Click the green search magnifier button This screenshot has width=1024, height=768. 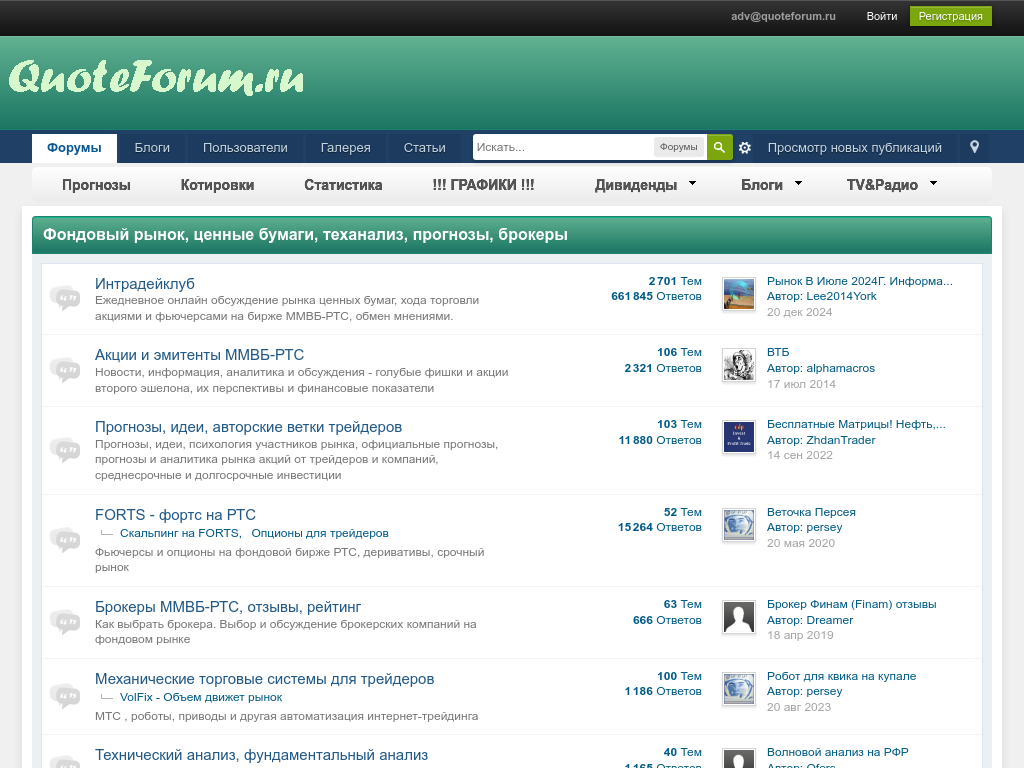pos(719,147)
